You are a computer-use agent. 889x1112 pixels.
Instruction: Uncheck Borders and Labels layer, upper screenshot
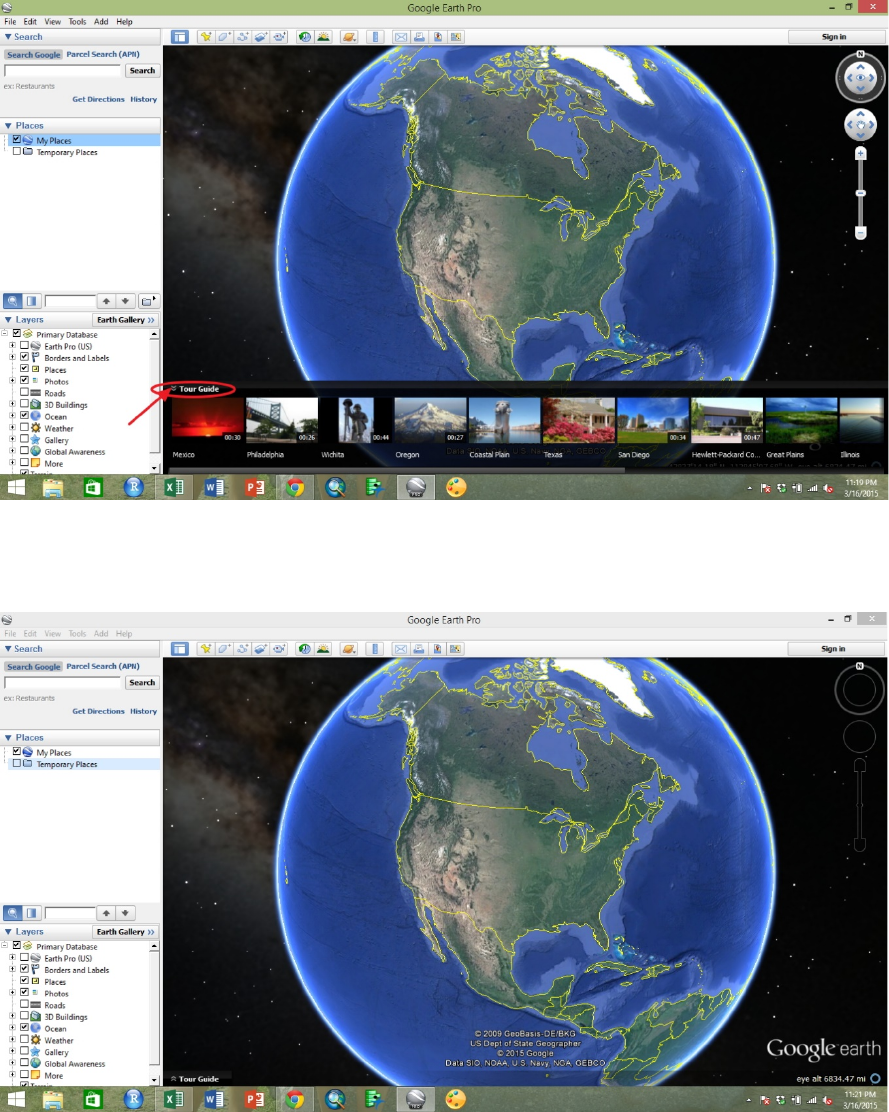pos(25,357)
